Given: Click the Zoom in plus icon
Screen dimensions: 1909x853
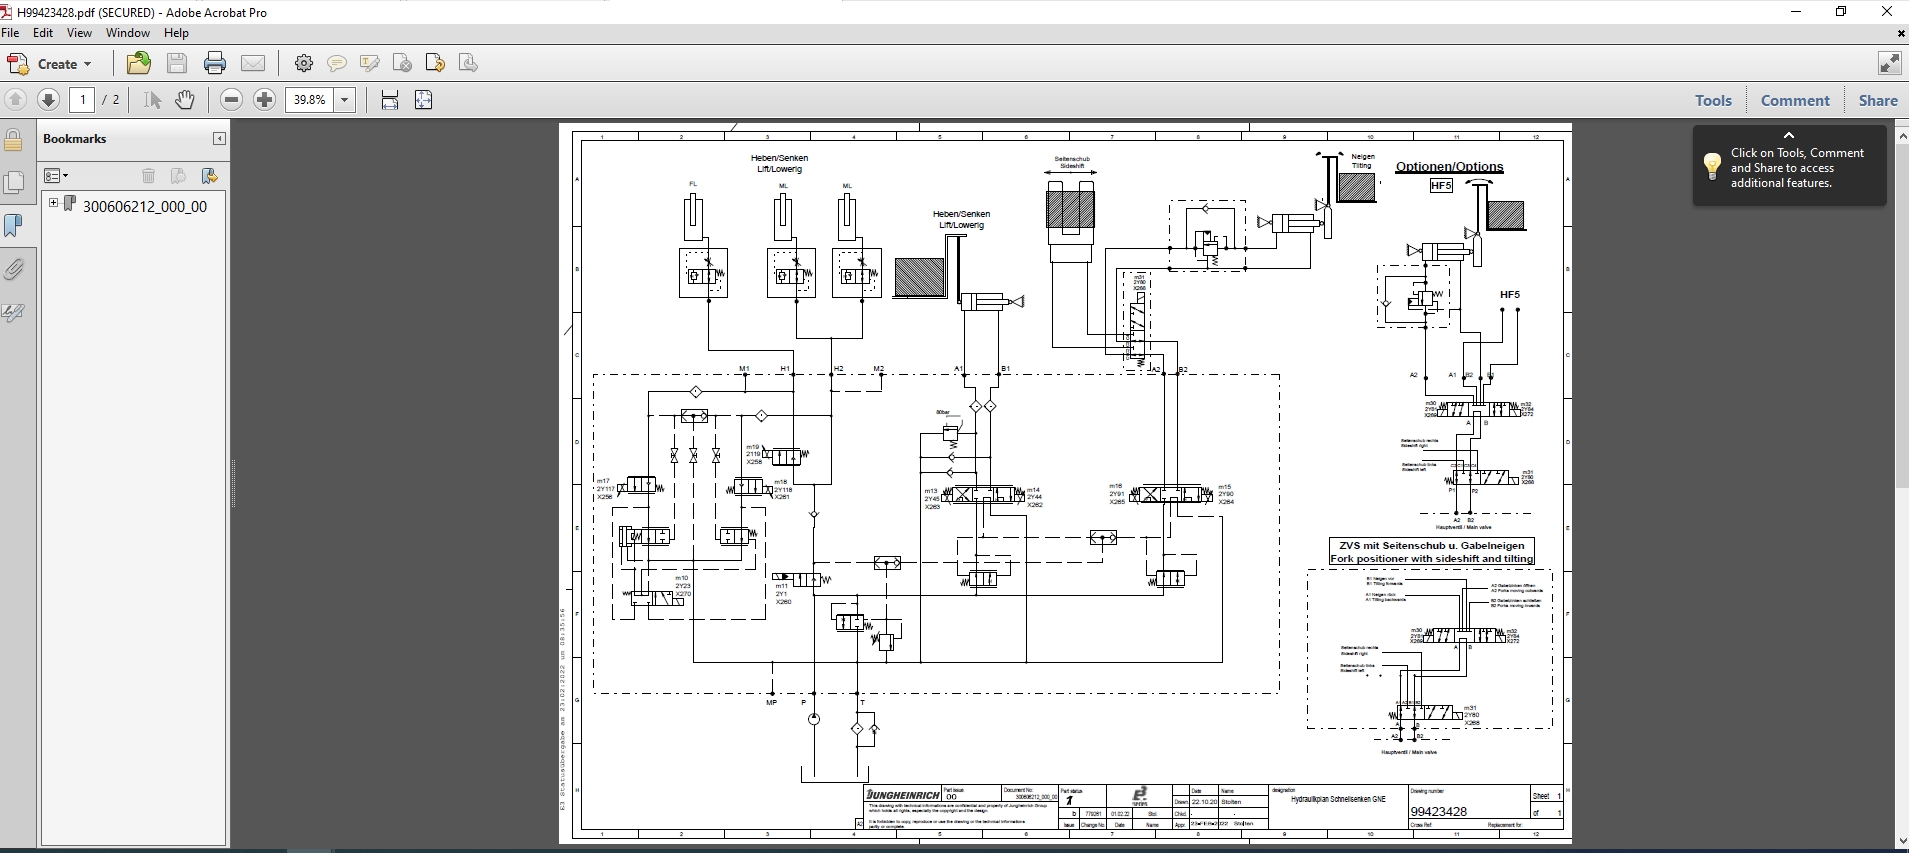Looking at the screenshot, I should click(x=265, y=100).
